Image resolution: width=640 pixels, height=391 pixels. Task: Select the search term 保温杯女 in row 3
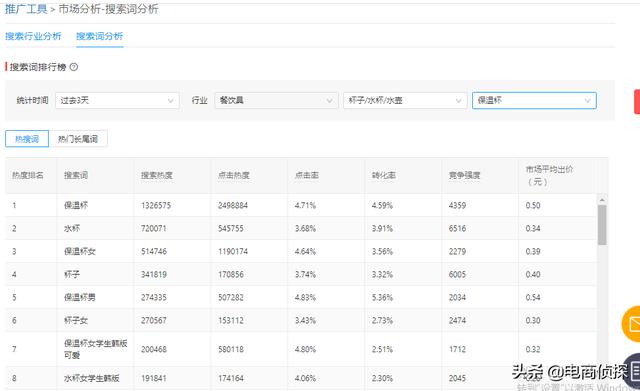[80, 251]
